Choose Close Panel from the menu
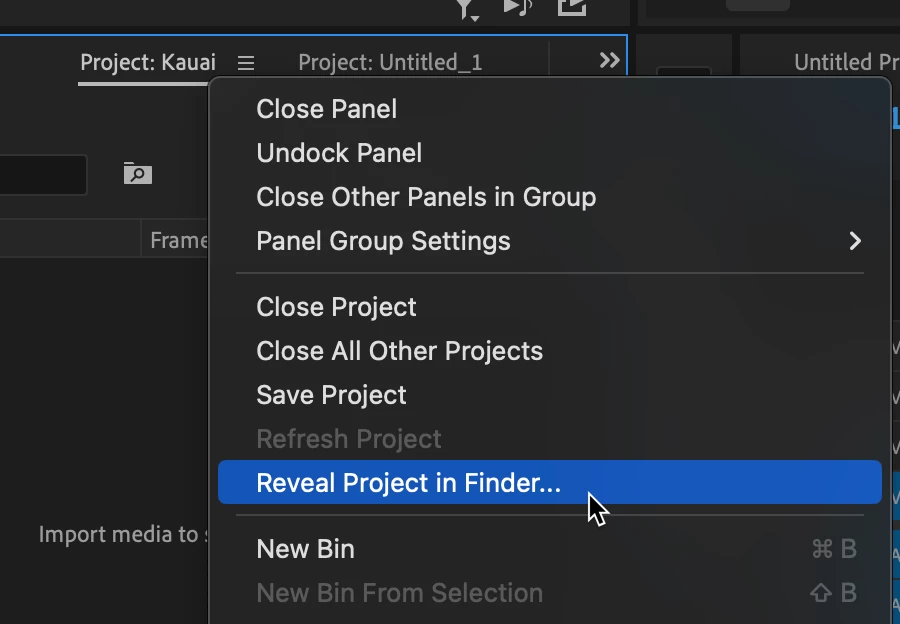 pos(326,109)
